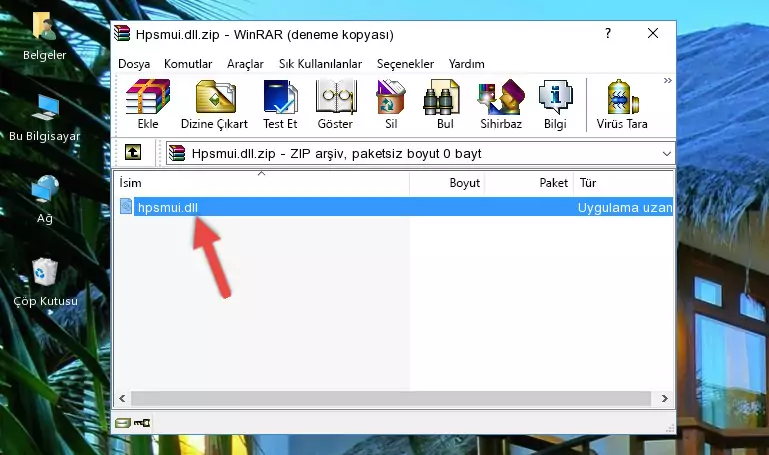
Task: Start Virüs Tara virus scan
Action: tap(622, 104)
